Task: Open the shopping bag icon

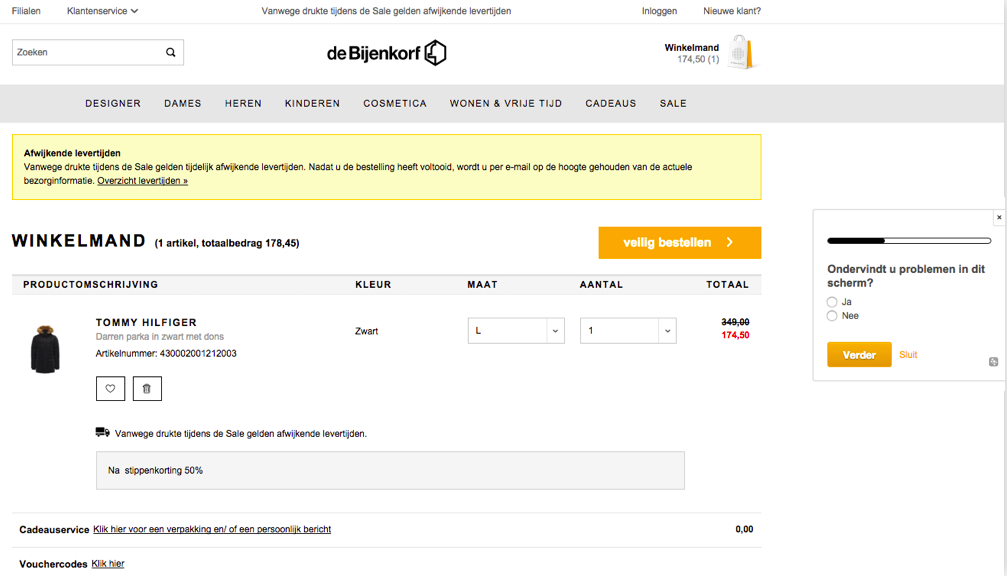Action: click(742, 53)
